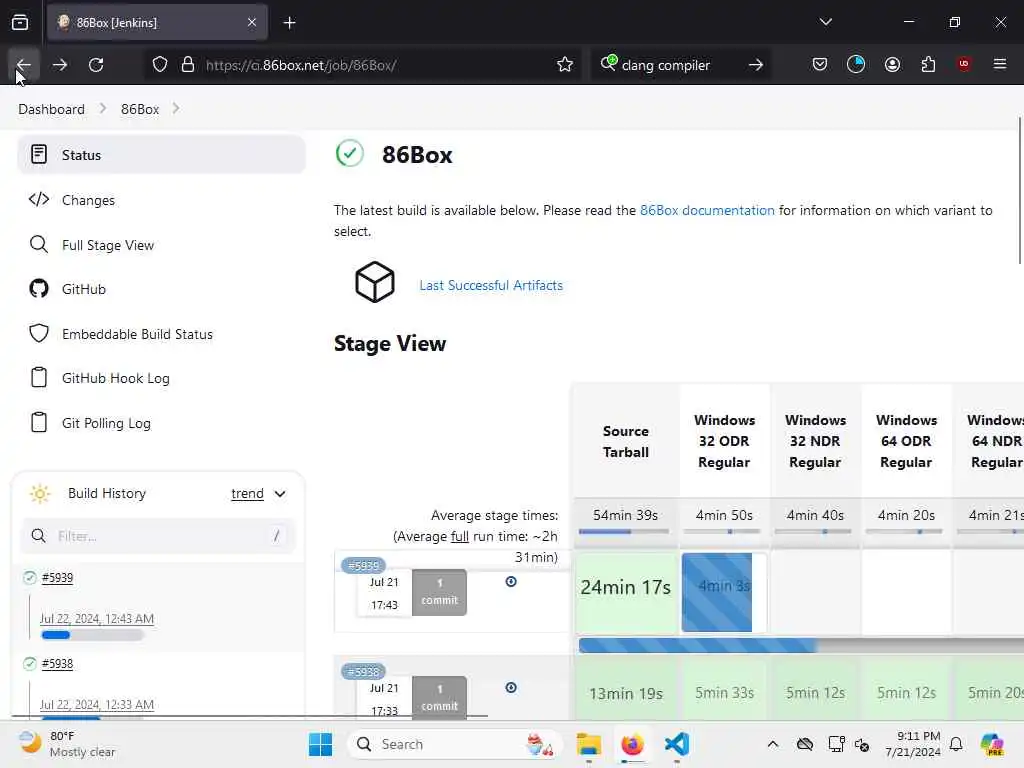Click the search engine magnifier icon

click(x=609, y=63)
